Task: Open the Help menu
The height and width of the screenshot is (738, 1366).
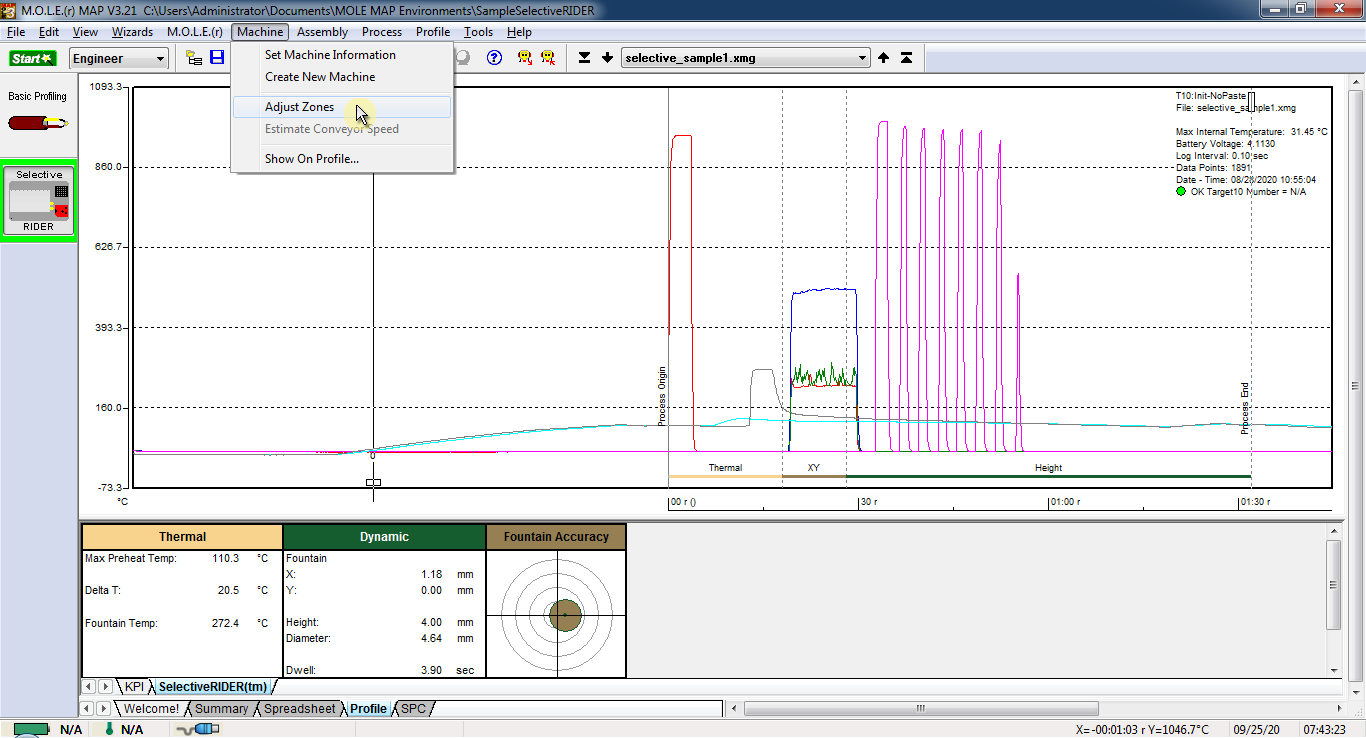Action: (519, 32)
